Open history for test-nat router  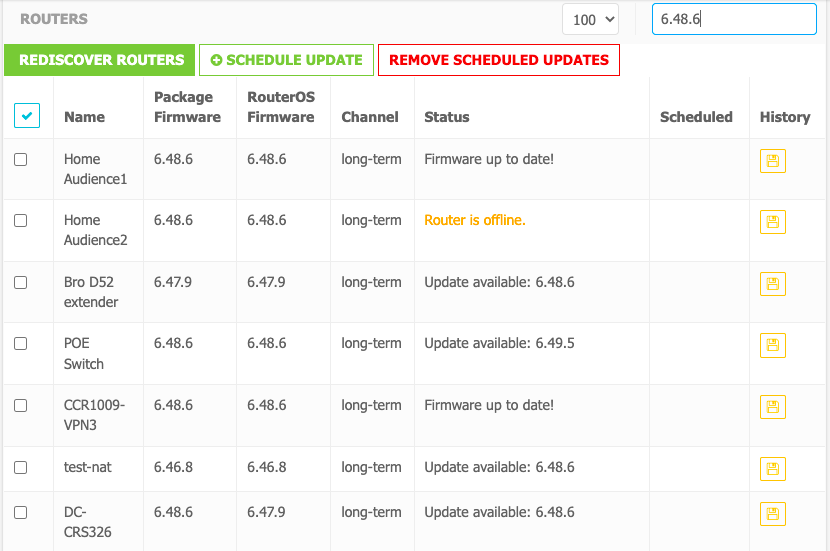[772, 469]
